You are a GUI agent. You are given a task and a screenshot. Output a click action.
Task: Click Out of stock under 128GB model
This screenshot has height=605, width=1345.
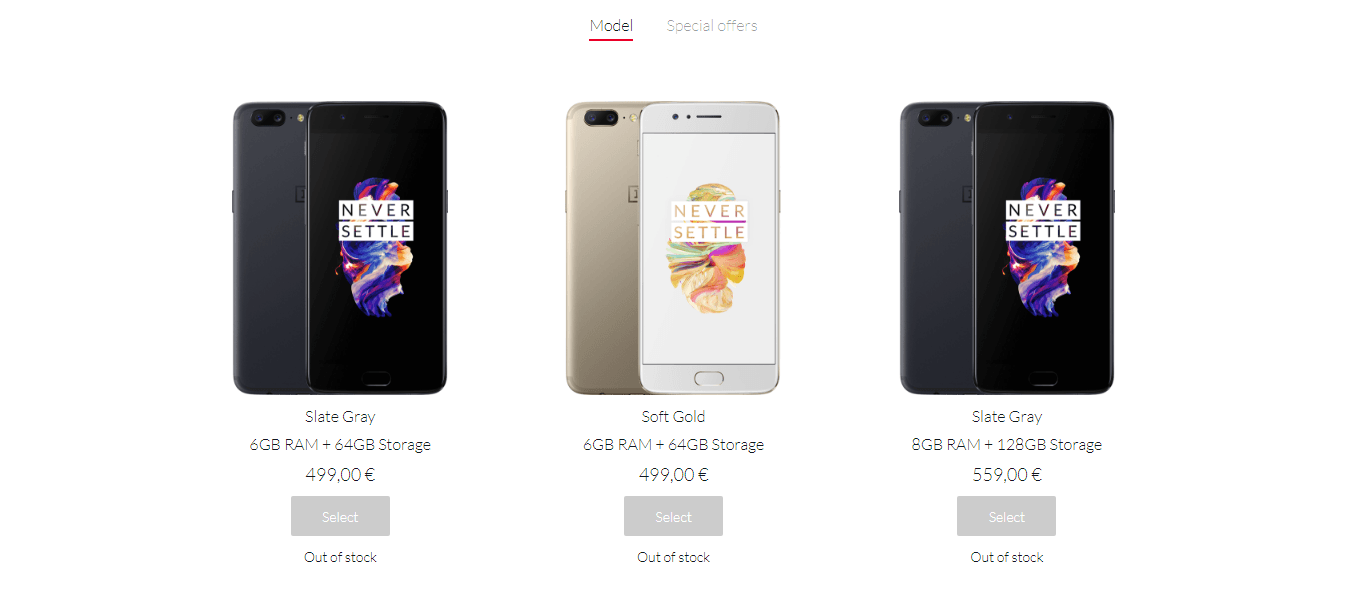tap(1006, 557)
